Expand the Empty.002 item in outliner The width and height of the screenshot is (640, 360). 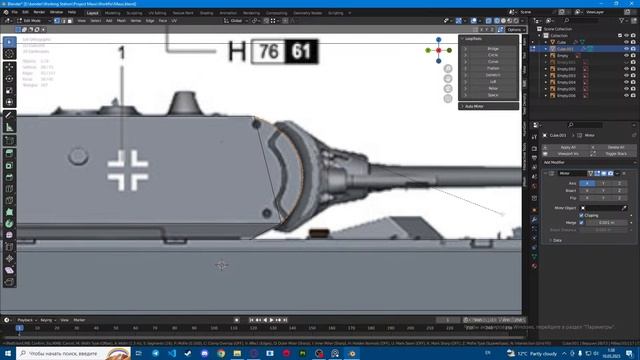(x=546, y=69)
